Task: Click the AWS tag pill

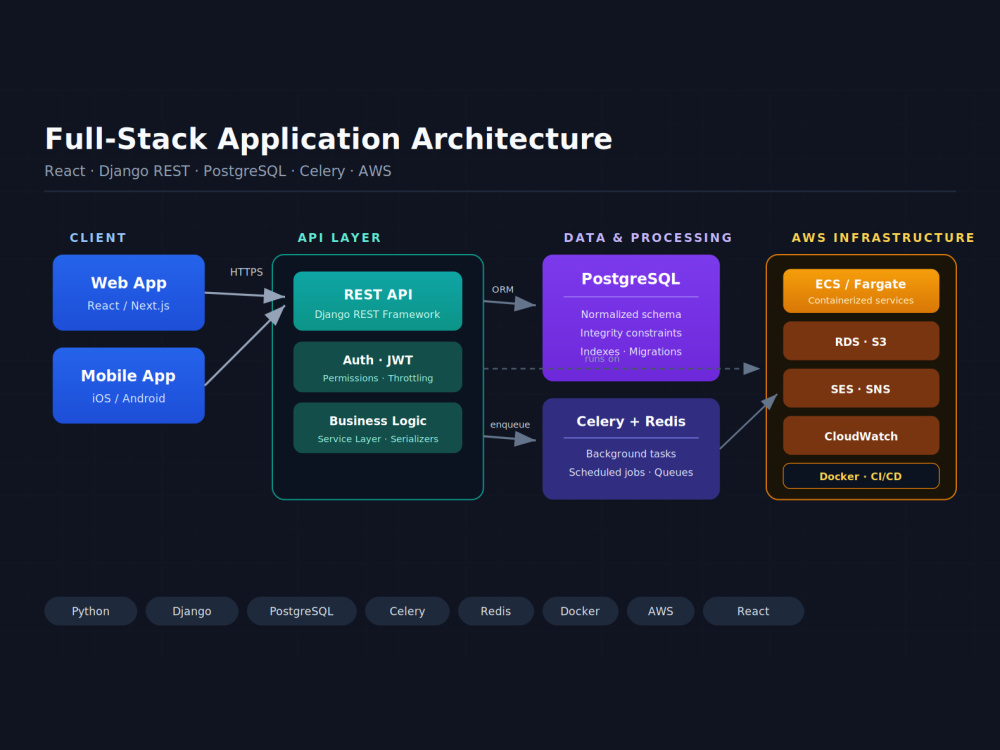Action: tap(661, 611)
